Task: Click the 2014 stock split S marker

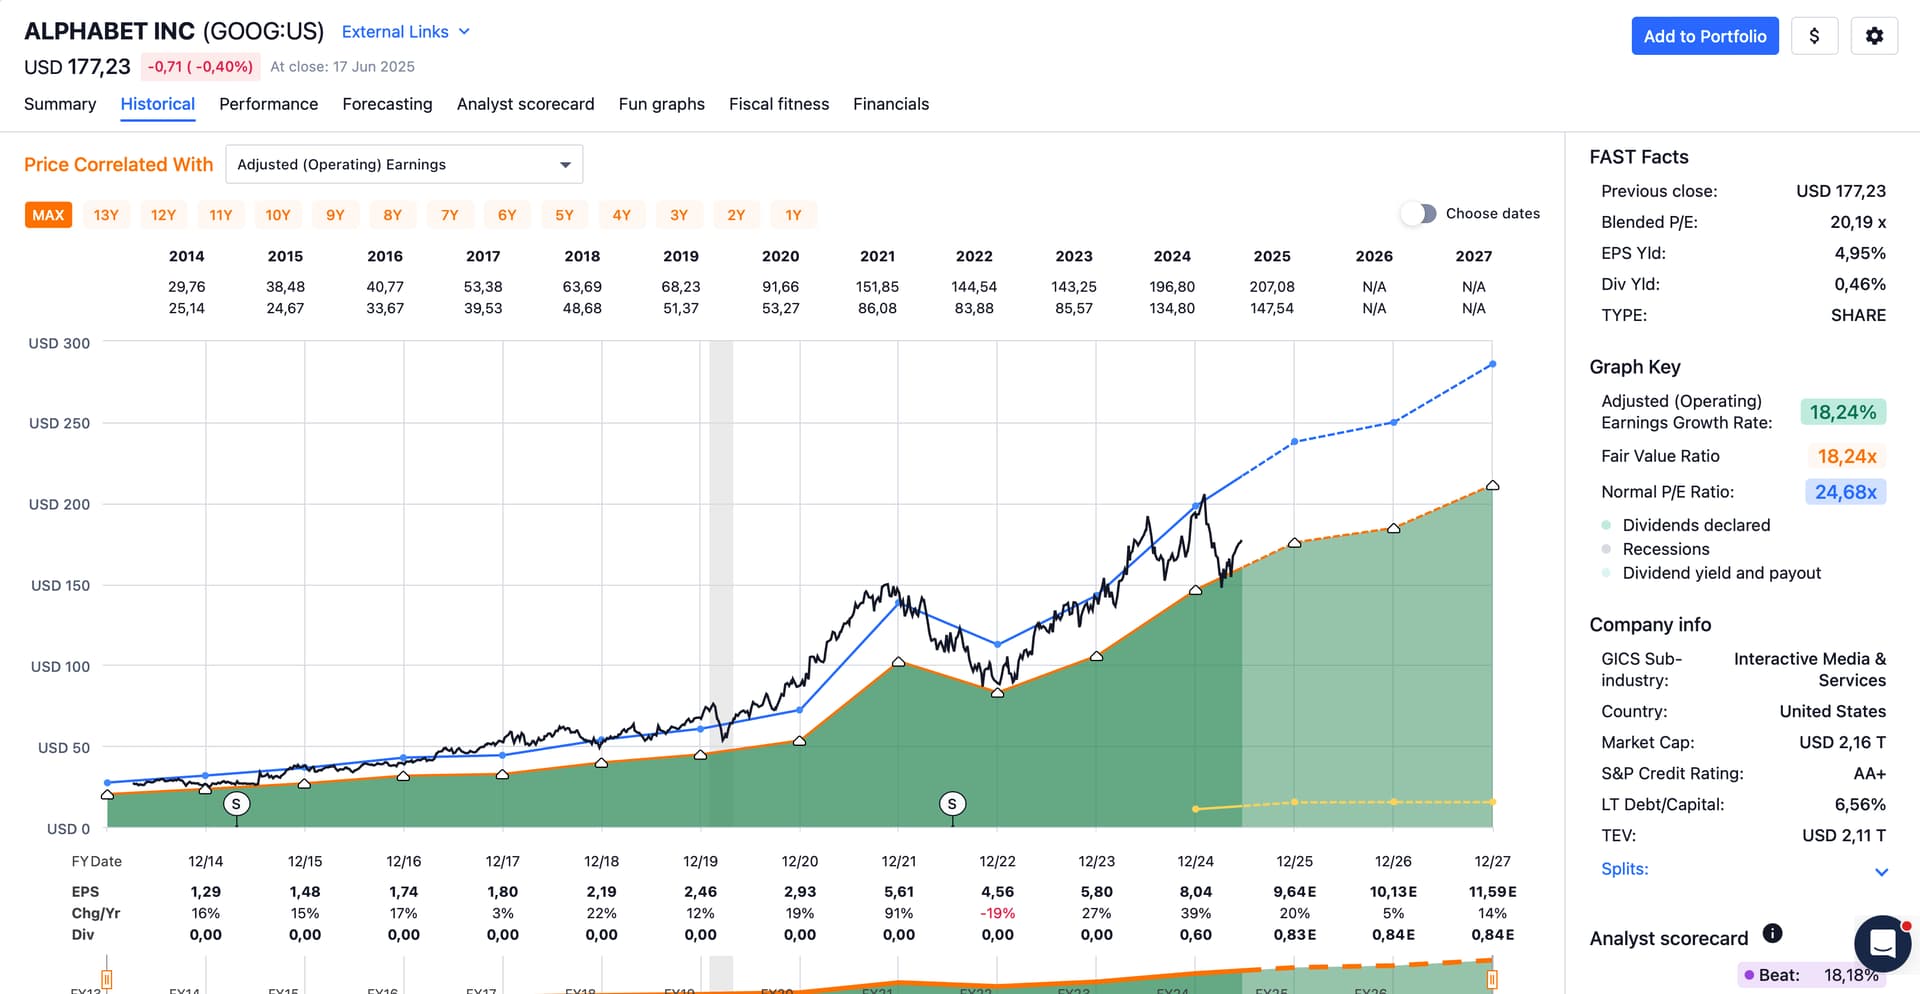Action: [236, 803]
